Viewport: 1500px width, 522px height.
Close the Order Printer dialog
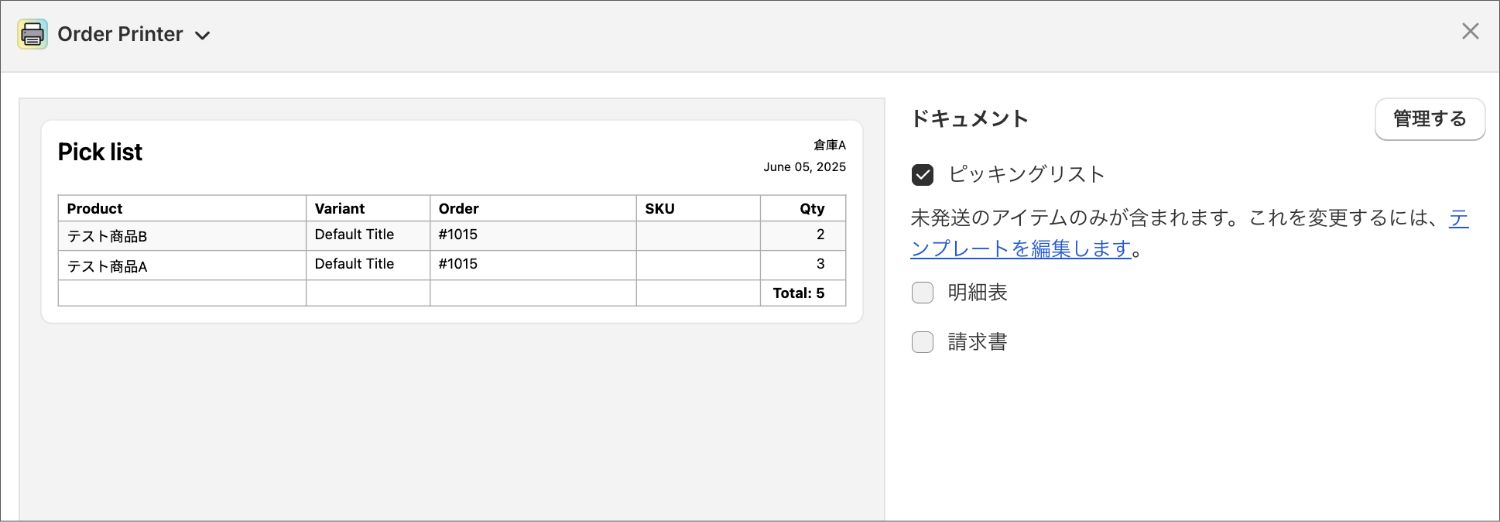1470,31
